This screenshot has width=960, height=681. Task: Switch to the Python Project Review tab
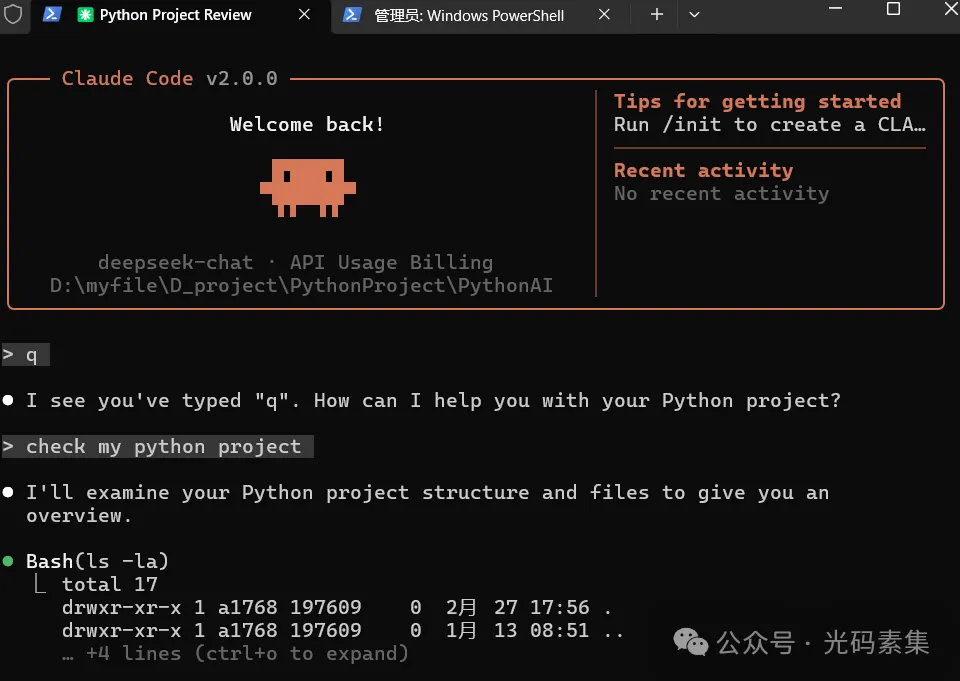point(175,15)
